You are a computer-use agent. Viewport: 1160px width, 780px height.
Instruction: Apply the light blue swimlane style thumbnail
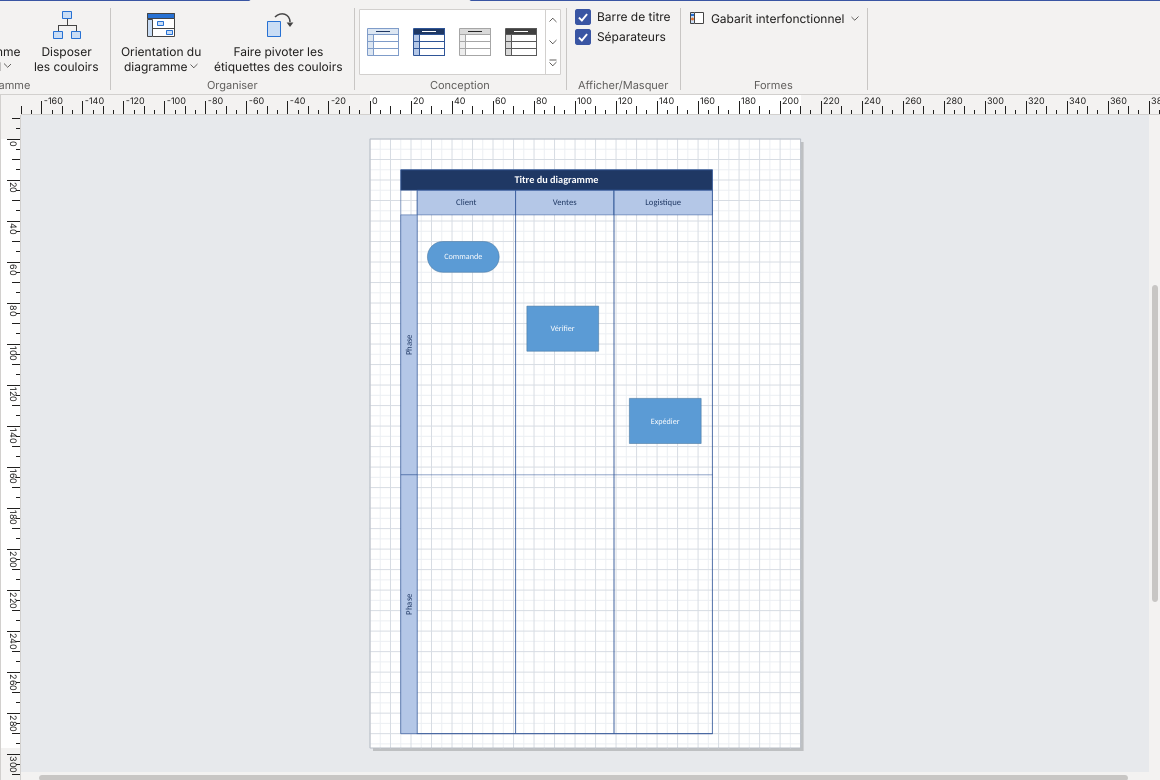(x=383, y=42)
